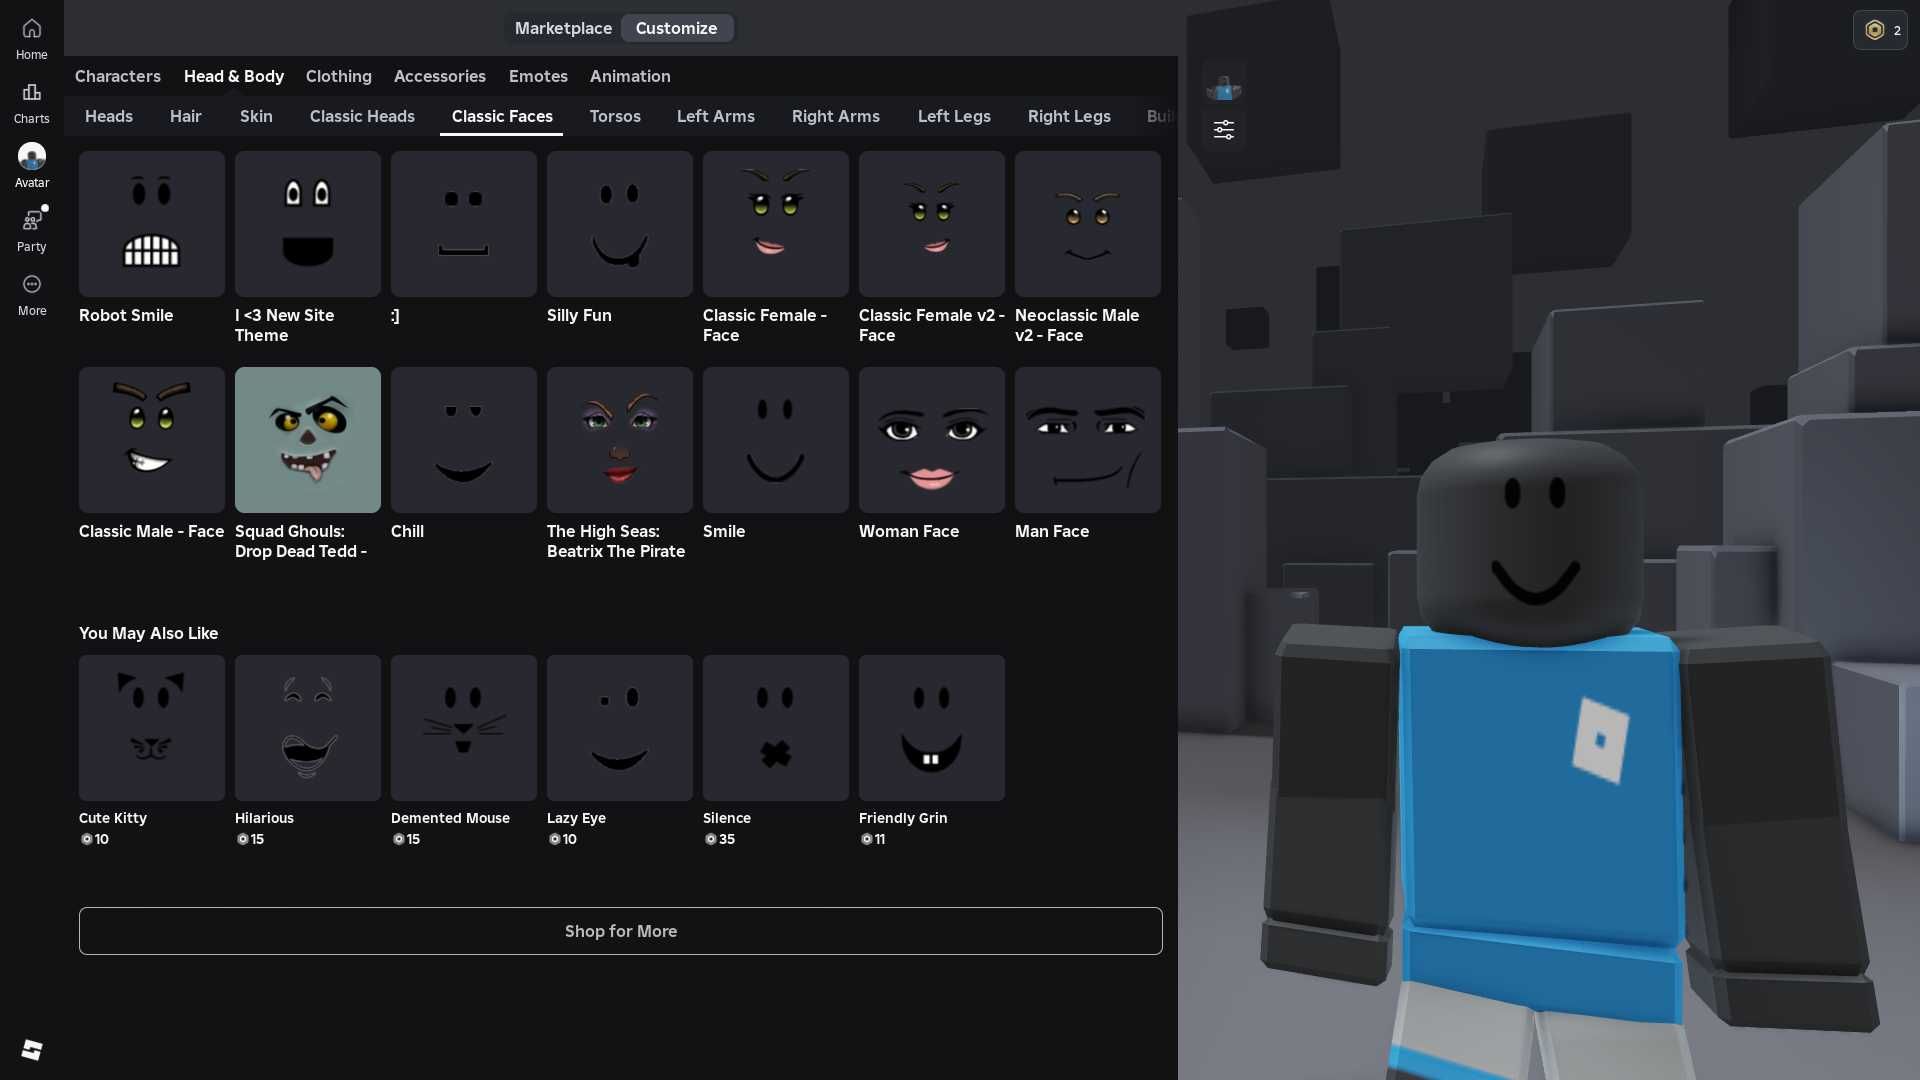Equip the Woman Face
This screenshot has height=1080, width=1920.
(x=932, y=440)
